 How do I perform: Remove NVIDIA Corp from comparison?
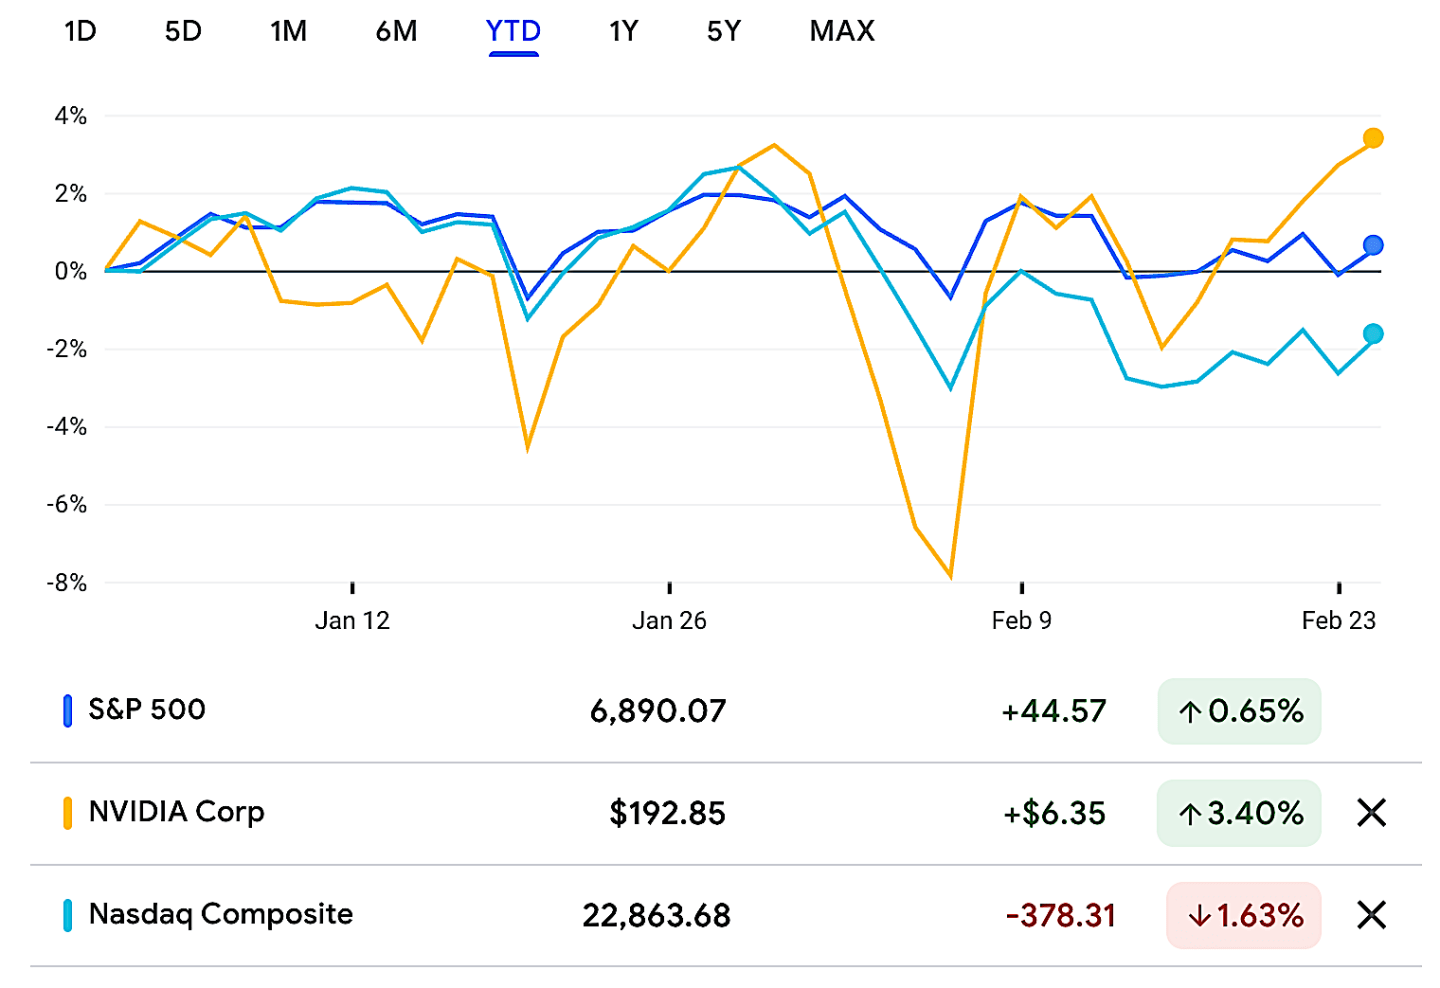click(x=1371, y=813)
